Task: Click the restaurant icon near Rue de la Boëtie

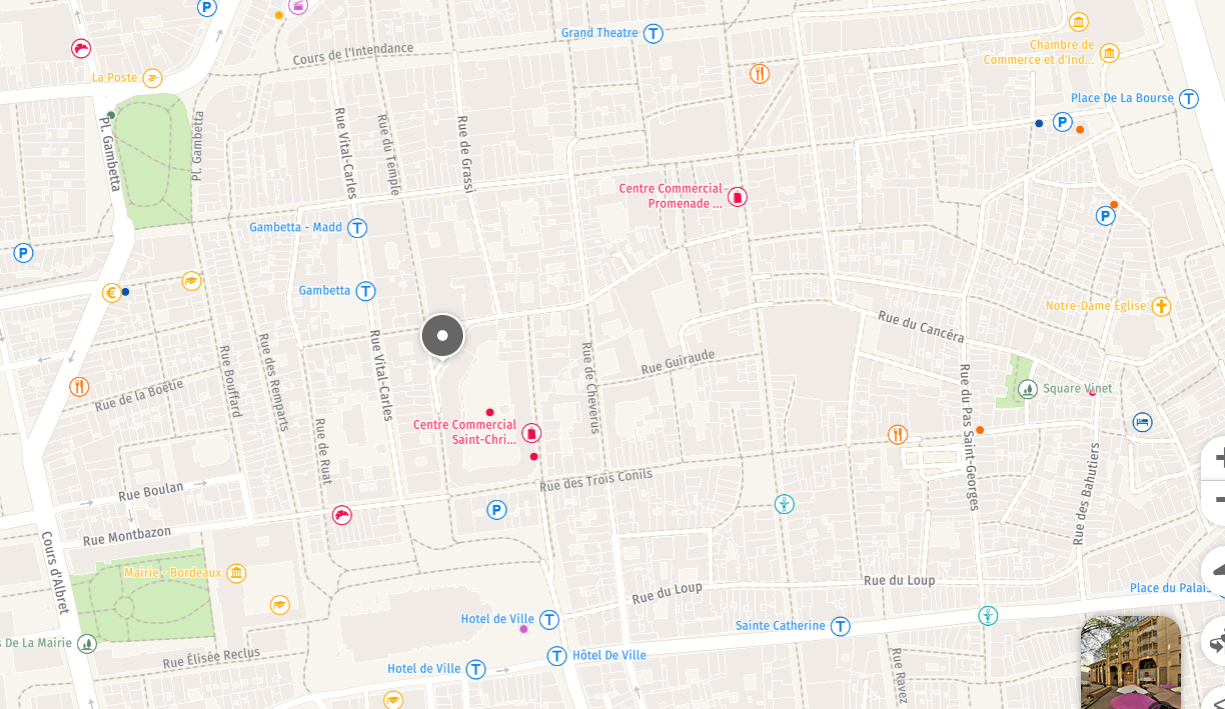Action: pos(79,386)
